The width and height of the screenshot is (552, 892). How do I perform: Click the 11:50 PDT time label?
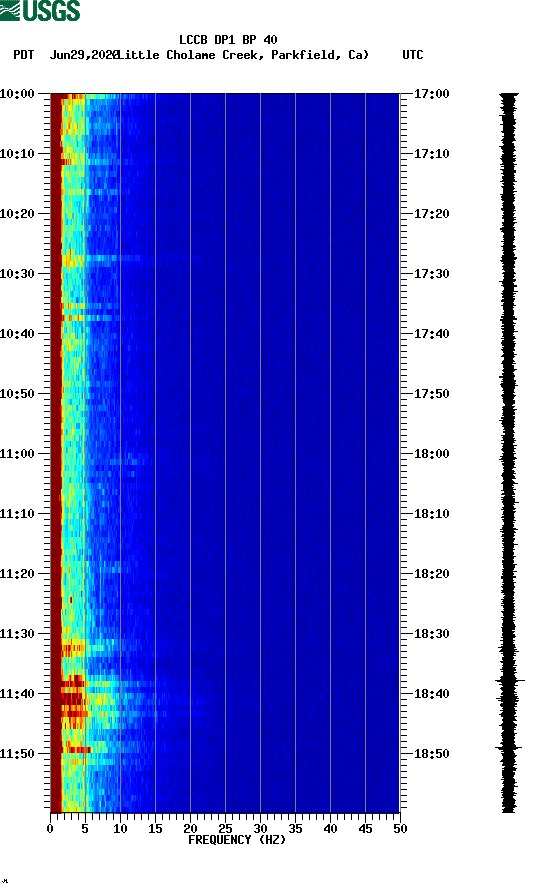pyautogui.click(x=17, y=754)
